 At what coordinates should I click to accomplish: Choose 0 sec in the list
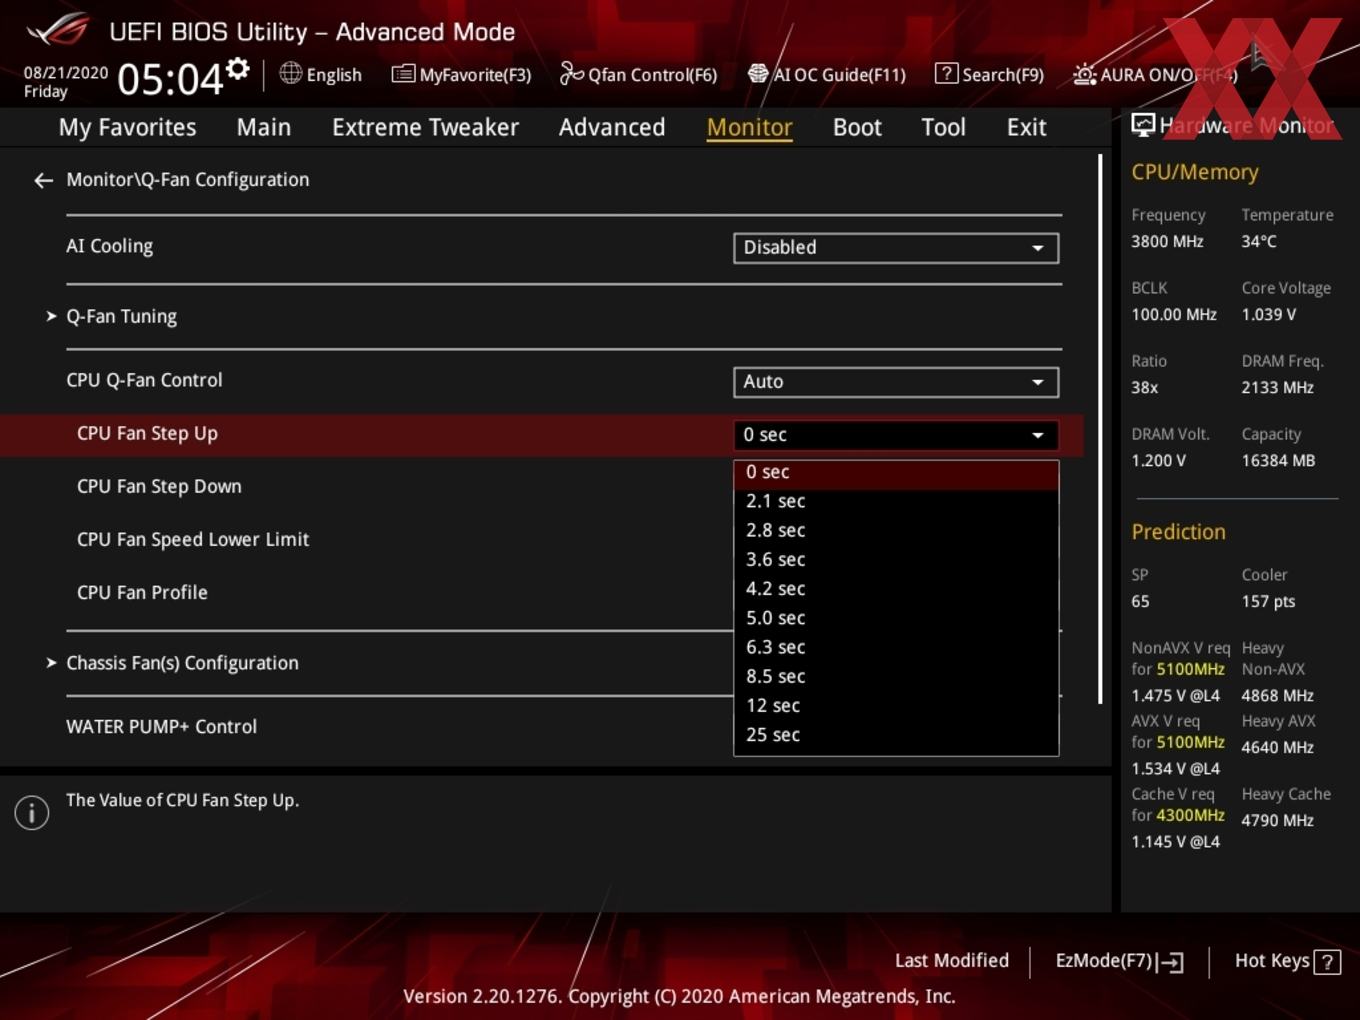click(x=896, y=472)
